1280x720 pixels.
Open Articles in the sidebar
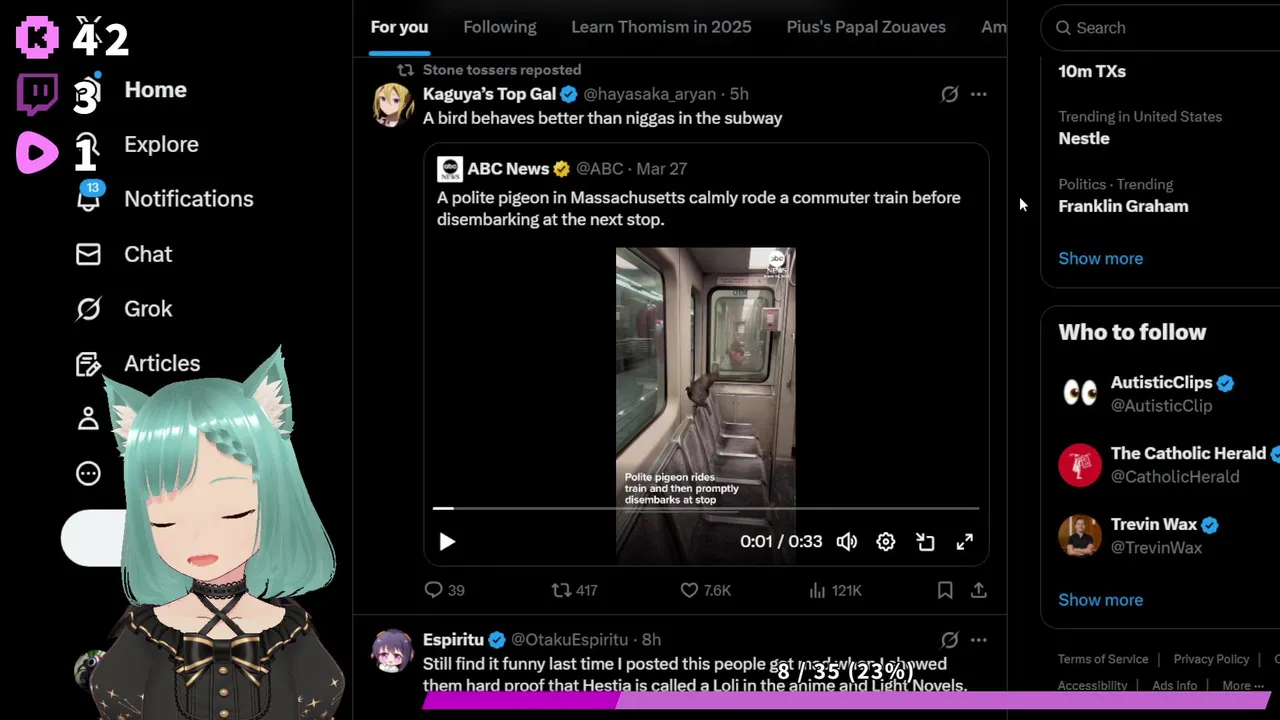(162, 363)
